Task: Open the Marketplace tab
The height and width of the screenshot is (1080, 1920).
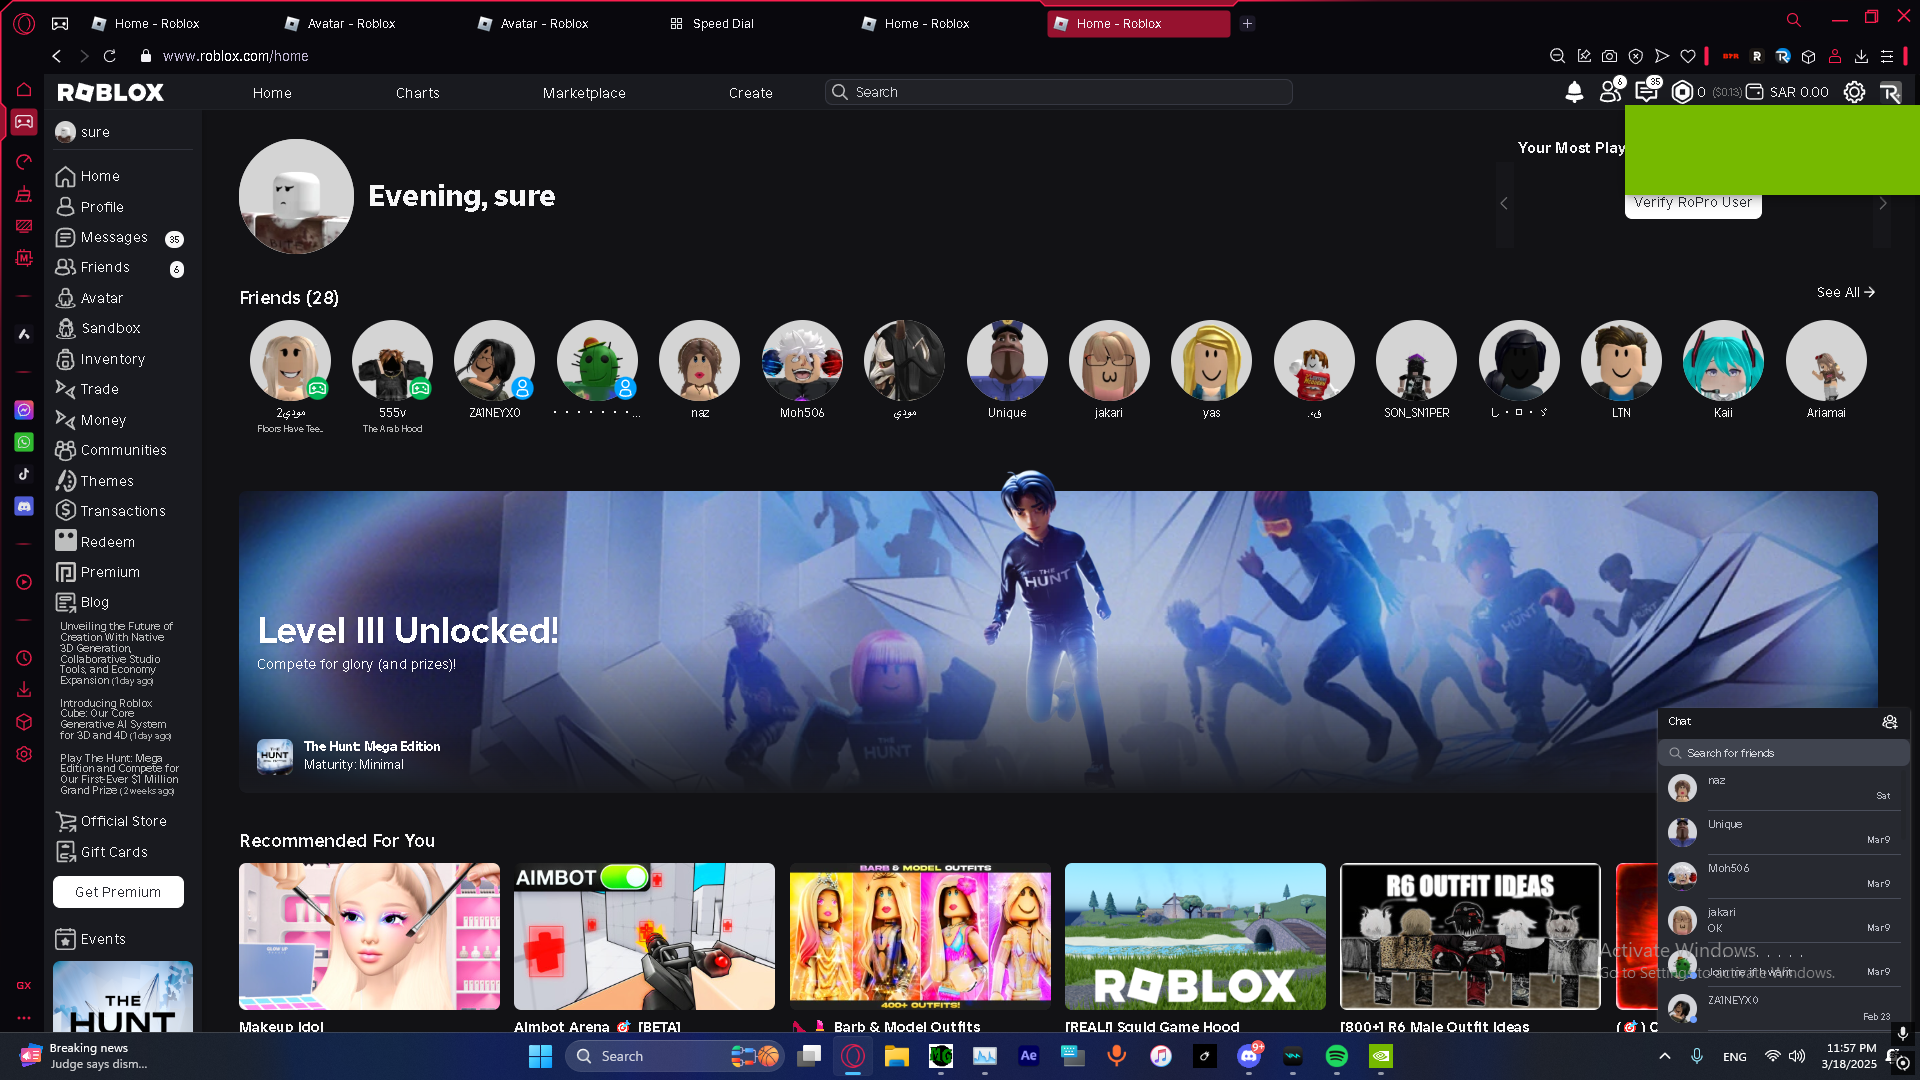Action: click(x=584, y=93)
